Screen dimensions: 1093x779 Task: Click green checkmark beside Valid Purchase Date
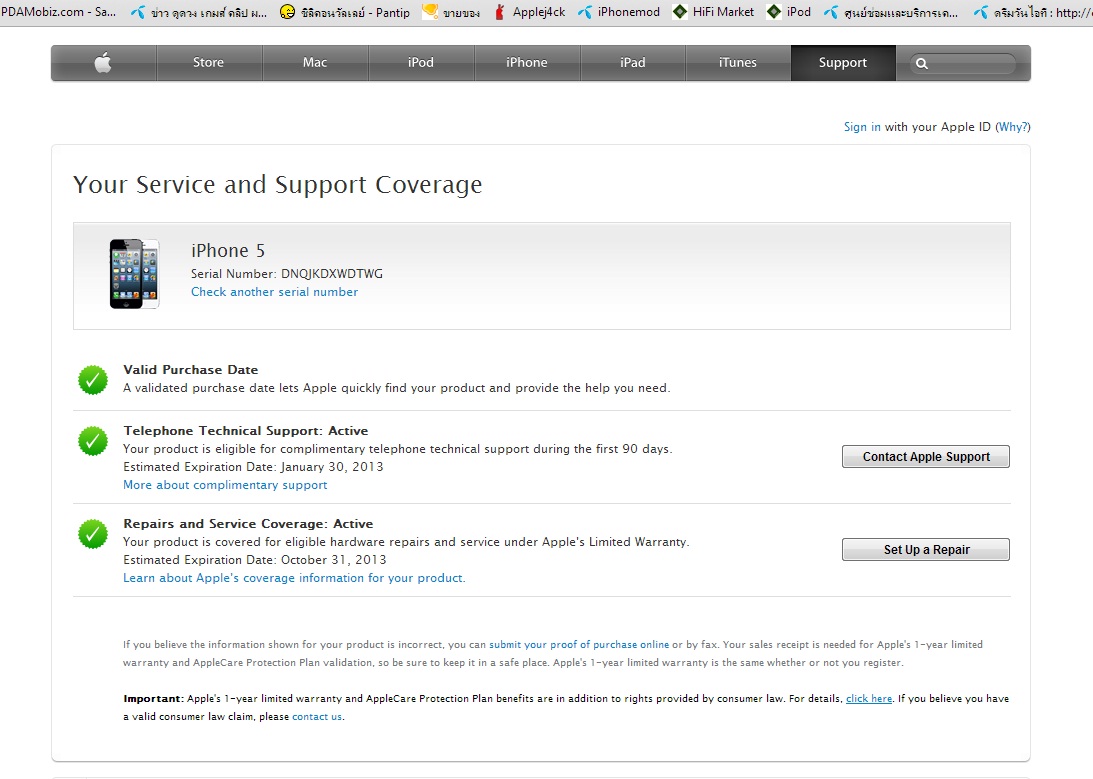pyautogui.click(x=93, y=380)
